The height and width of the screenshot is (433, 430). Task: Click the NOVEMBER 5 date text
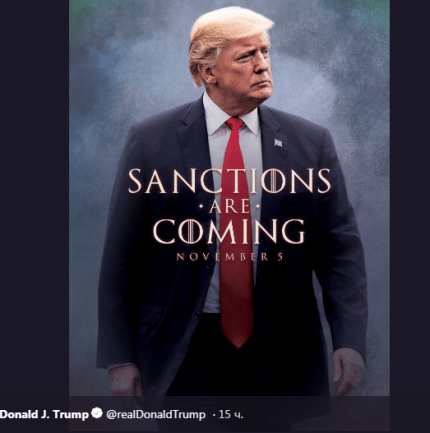point(229,257)
